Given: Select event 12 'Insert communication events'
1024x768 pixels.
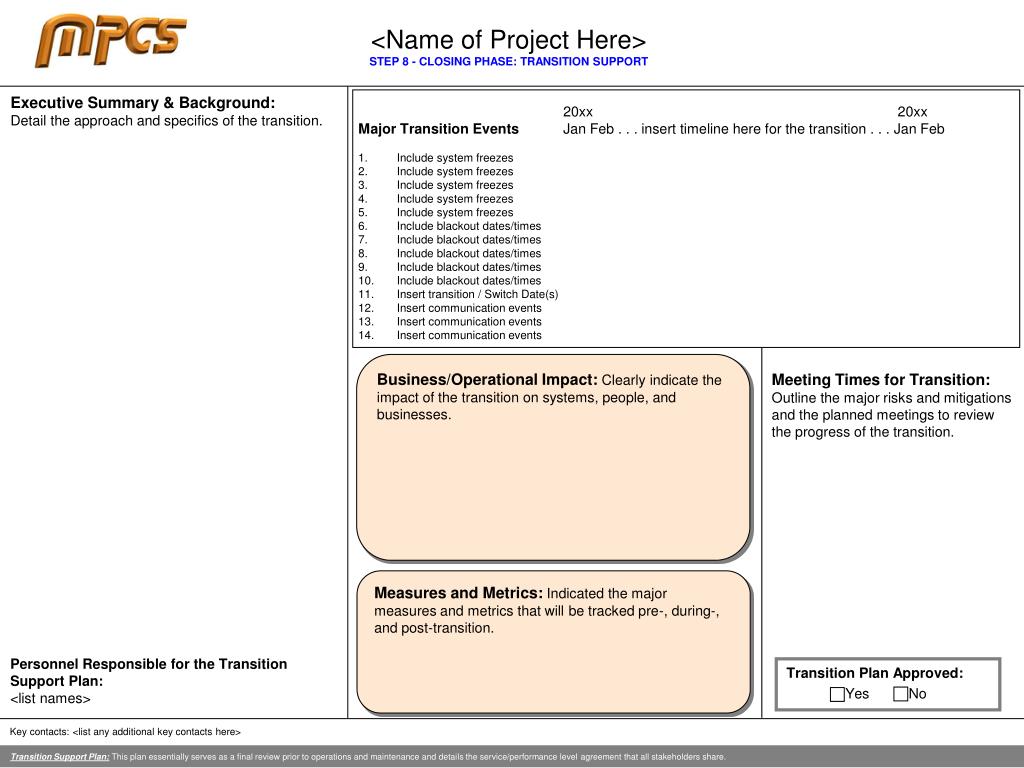Looking at the screenshot, I should tap(469, 308).
